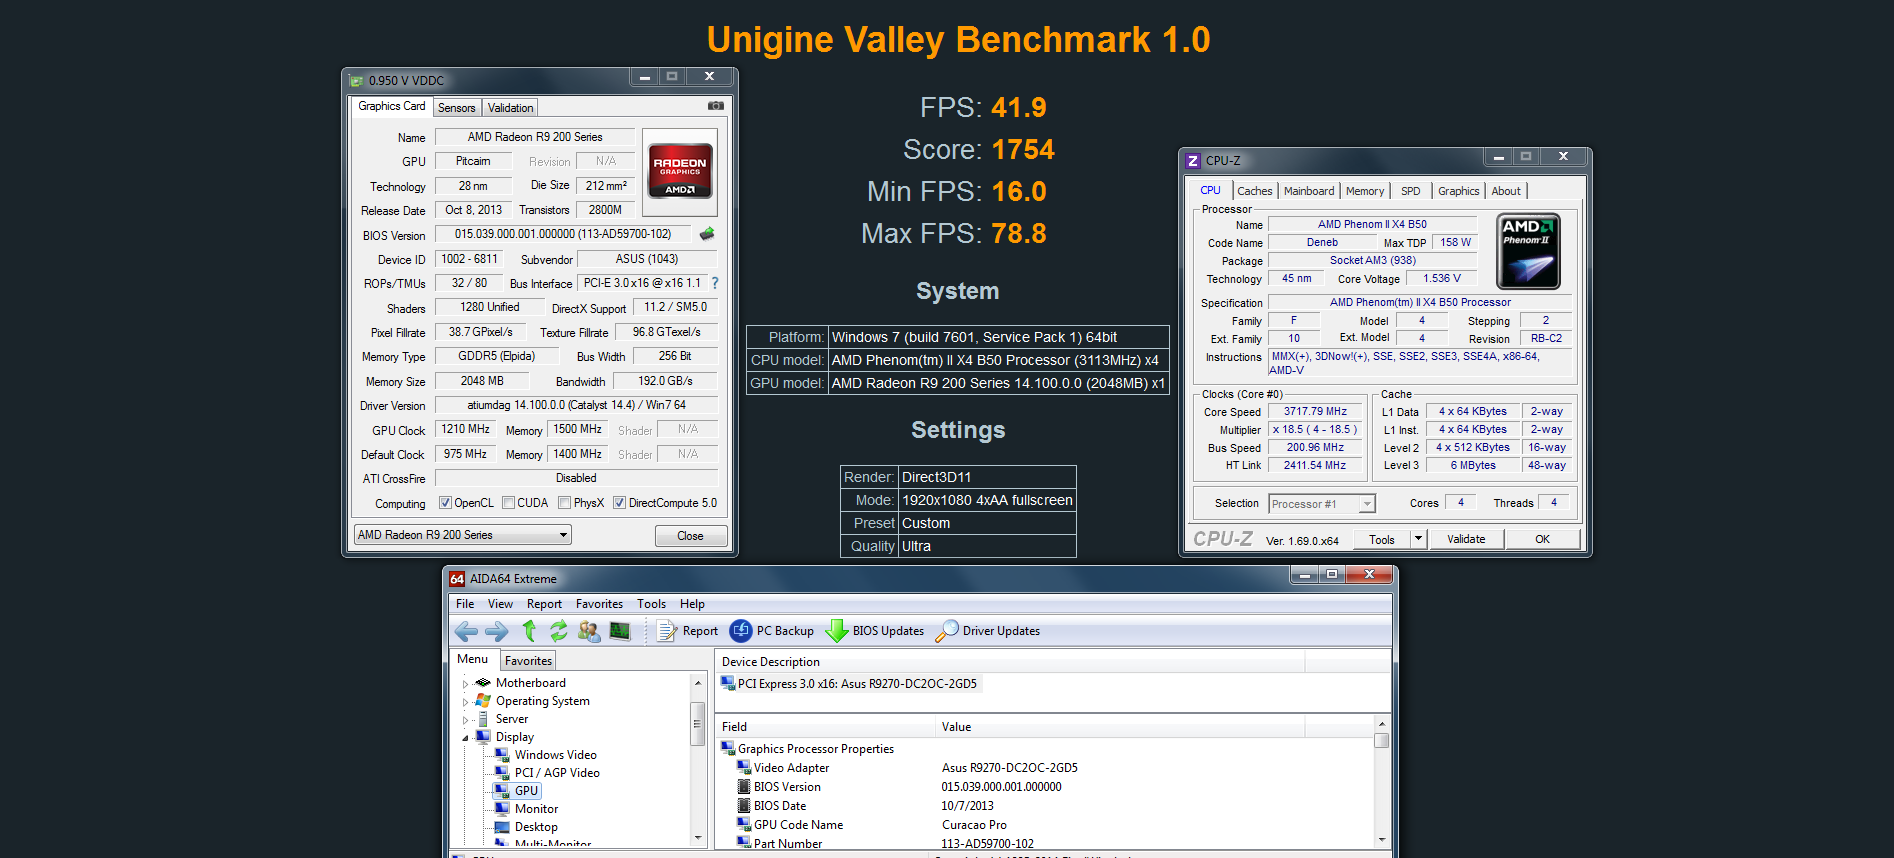Viewport: 1894px width, 858px height.
Task: Toggle the OpenCL checkbox in GPU-Z
Action: [x=446, y=503]
